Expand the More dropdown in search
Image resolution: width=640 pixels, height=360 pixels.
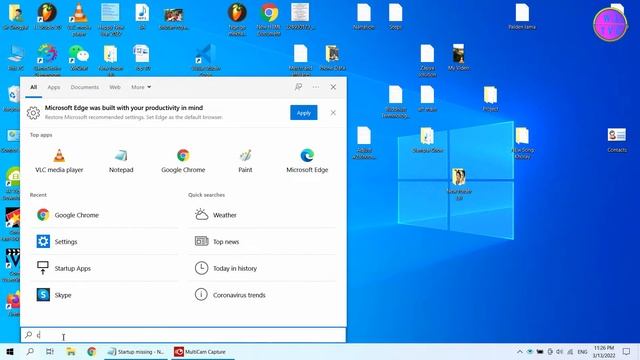coord(141,87)
